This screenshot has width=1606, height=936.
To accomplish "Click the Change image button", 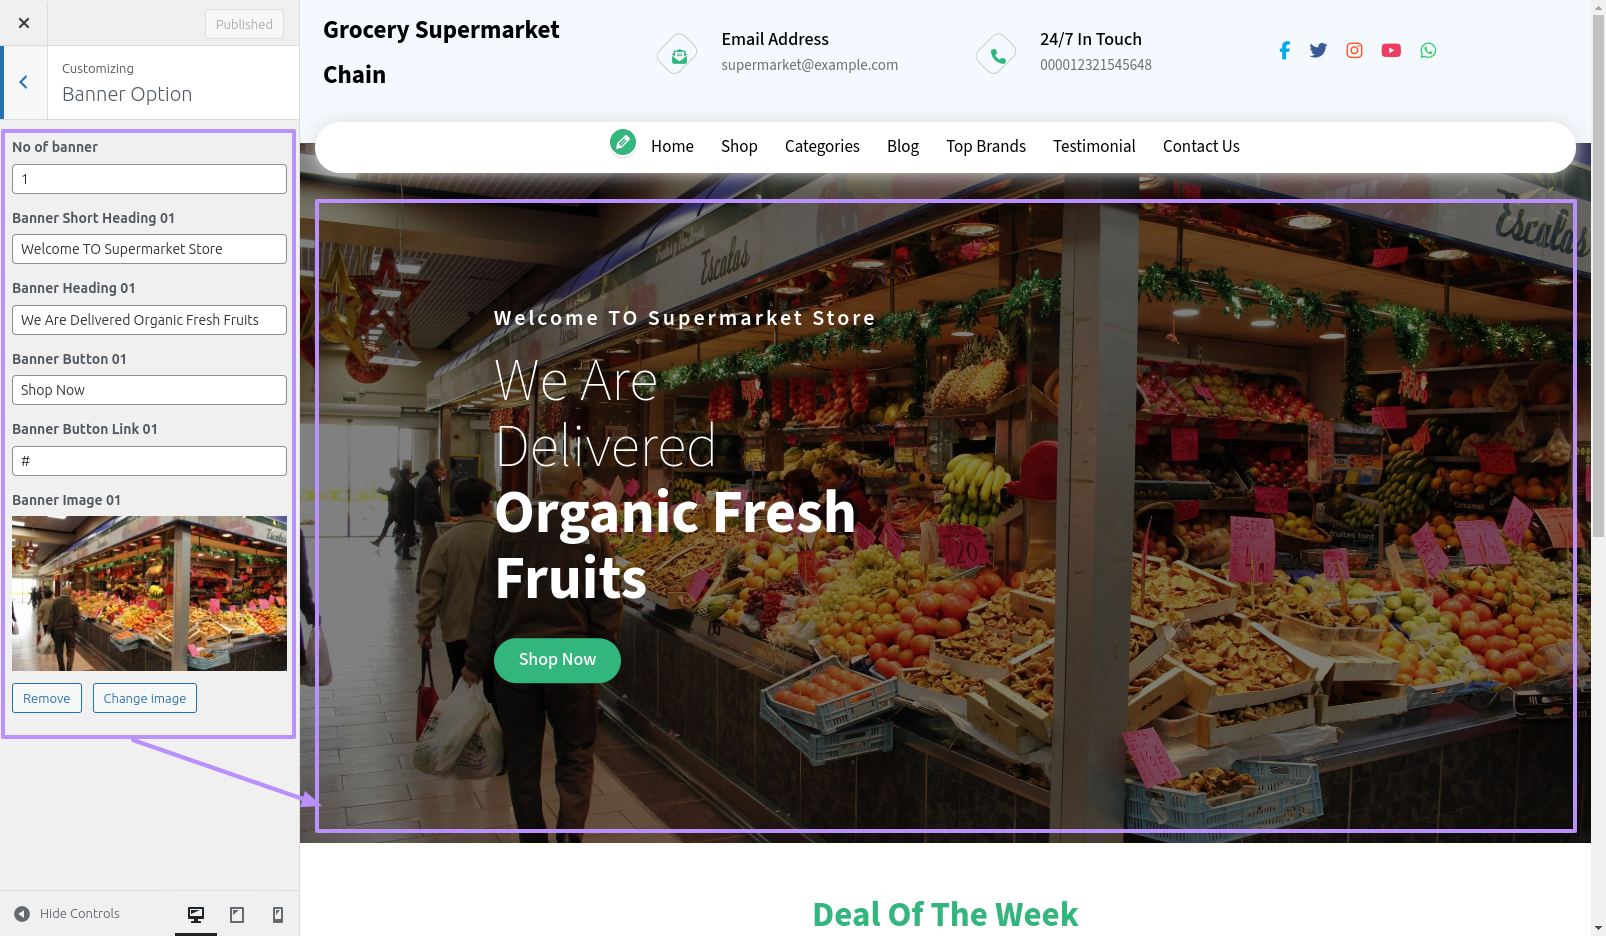I will click(x=145, y=698).
